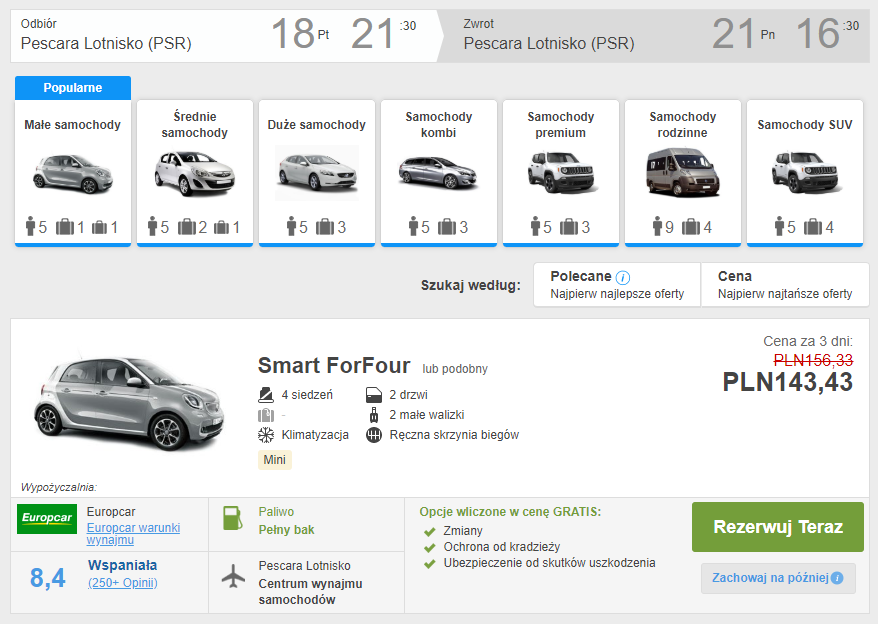
Task: Show the Samochody SUV category
Action: click(x=805, y=173)
